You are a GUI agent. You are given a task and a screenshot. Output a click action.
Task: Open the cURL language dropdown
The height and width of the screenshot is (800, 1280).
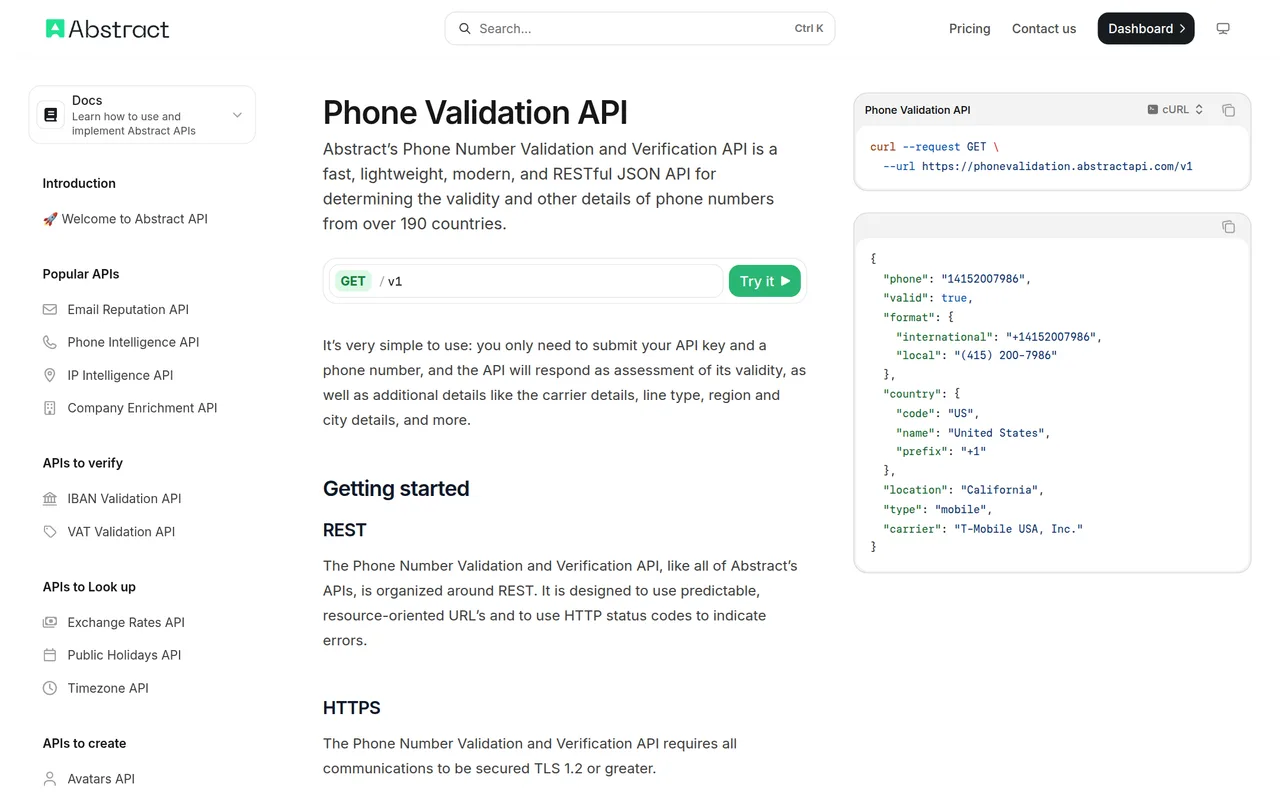point(1176,110)
